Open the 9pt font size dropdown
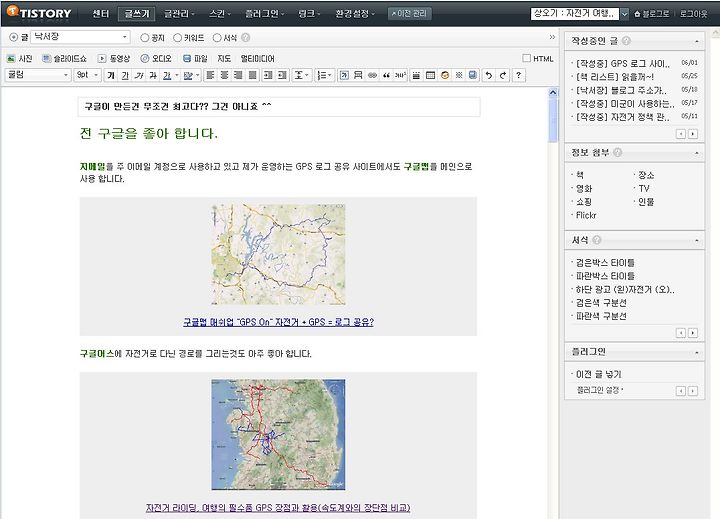 tap(87, 75)
